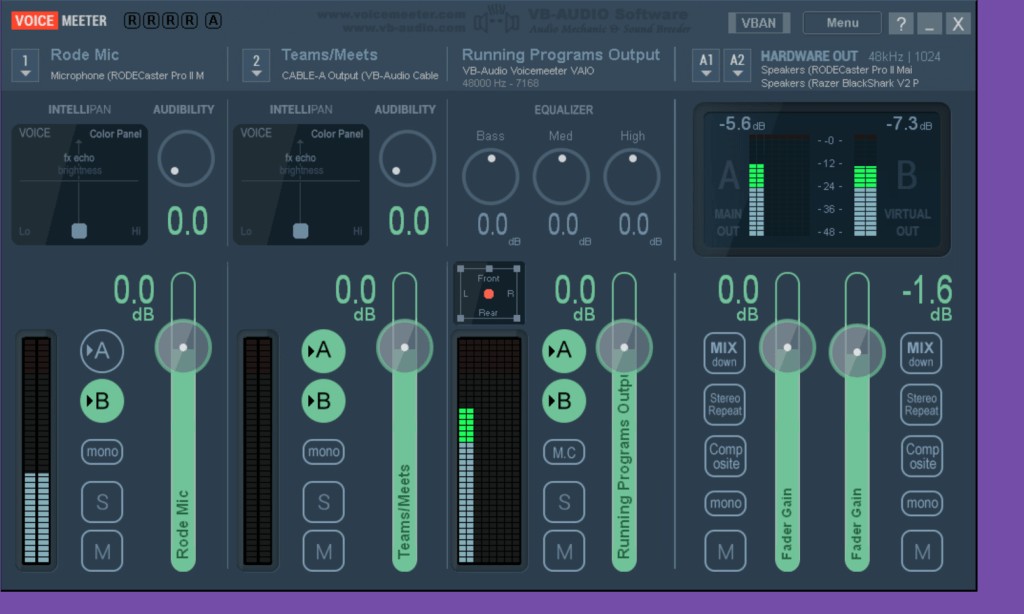Screen dimensions: 1024x614
Task: Toggle MIX down on bus A
Action: pyautogui.click(x=724, y=353)
